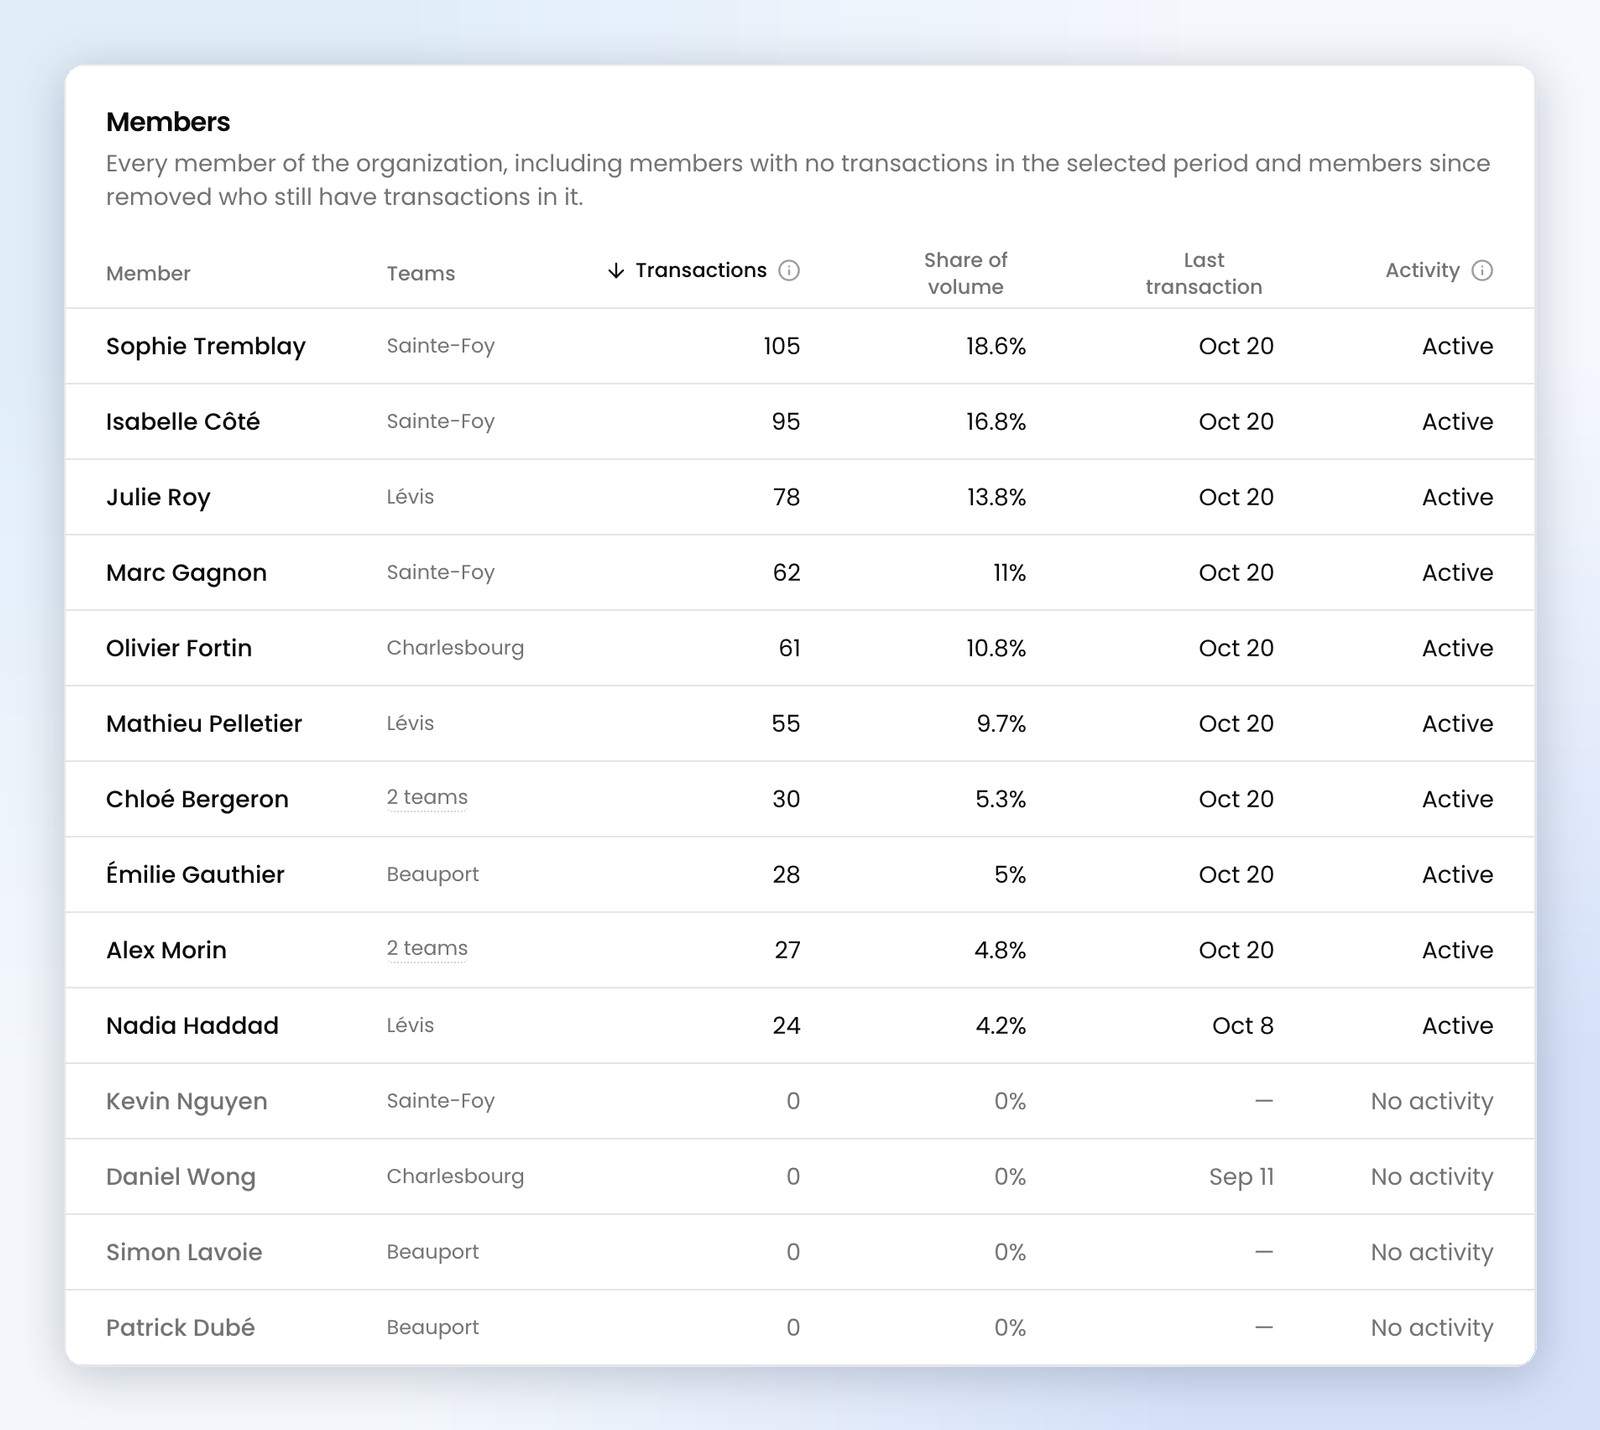
Task: Open Isabelle Côté's member row
Action: (800, 422)
